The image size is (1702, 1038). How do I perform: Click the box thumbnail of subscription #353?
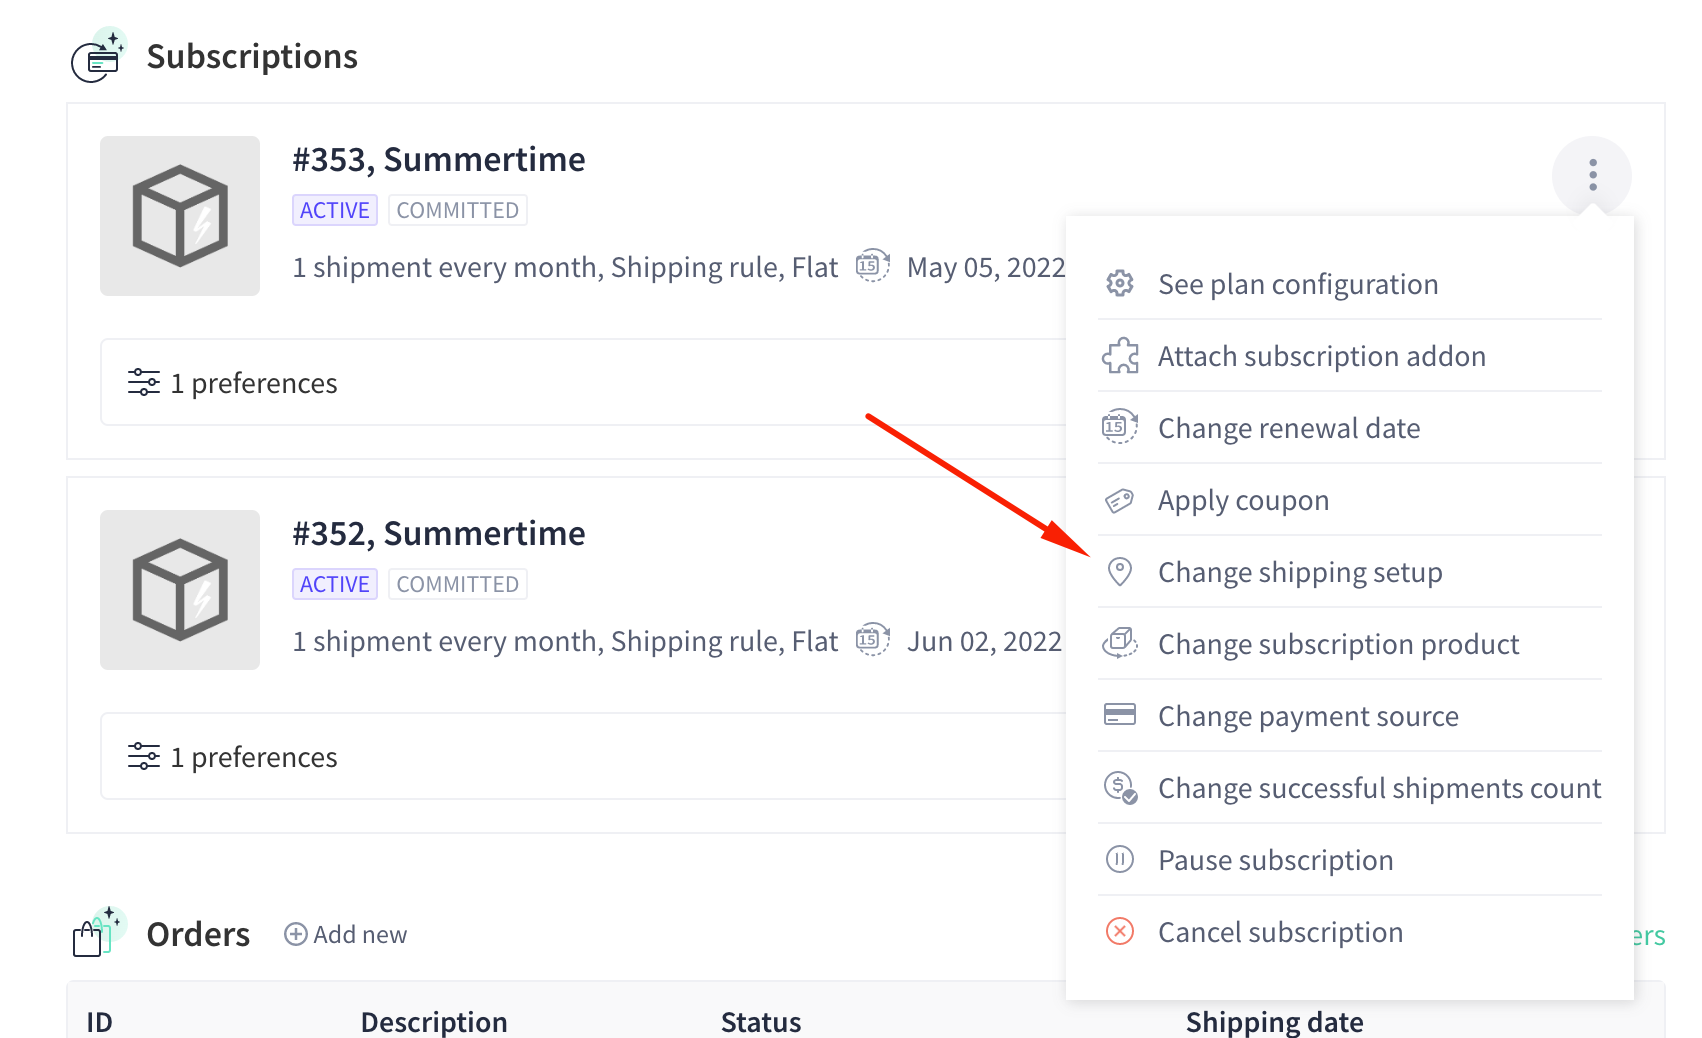coord(180,216)
